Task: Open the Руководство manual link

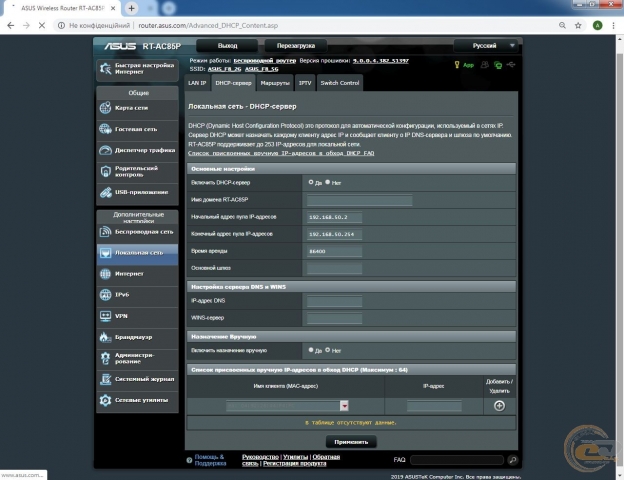Action: pos(260,457)
